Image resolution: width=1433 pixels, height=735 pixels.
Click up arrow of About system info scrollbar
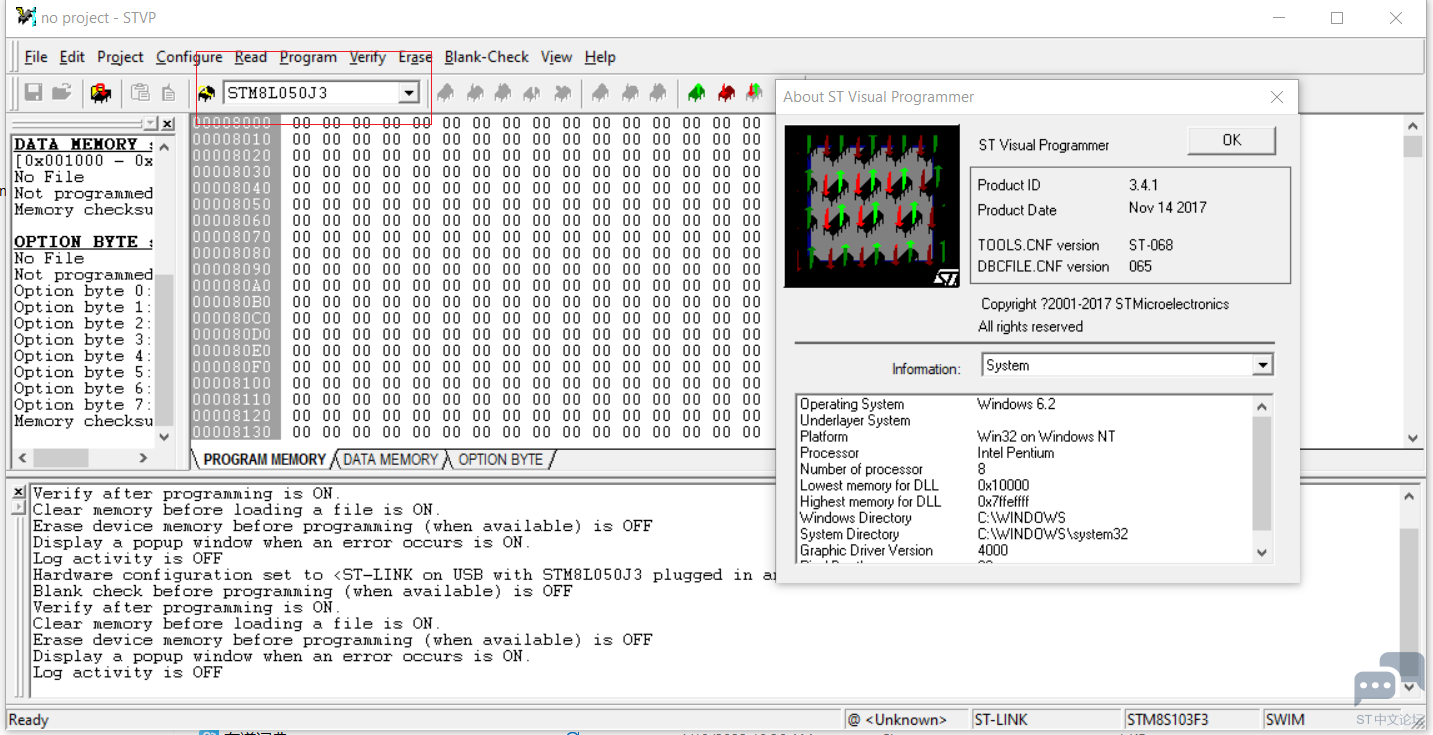coord(1262,406)
